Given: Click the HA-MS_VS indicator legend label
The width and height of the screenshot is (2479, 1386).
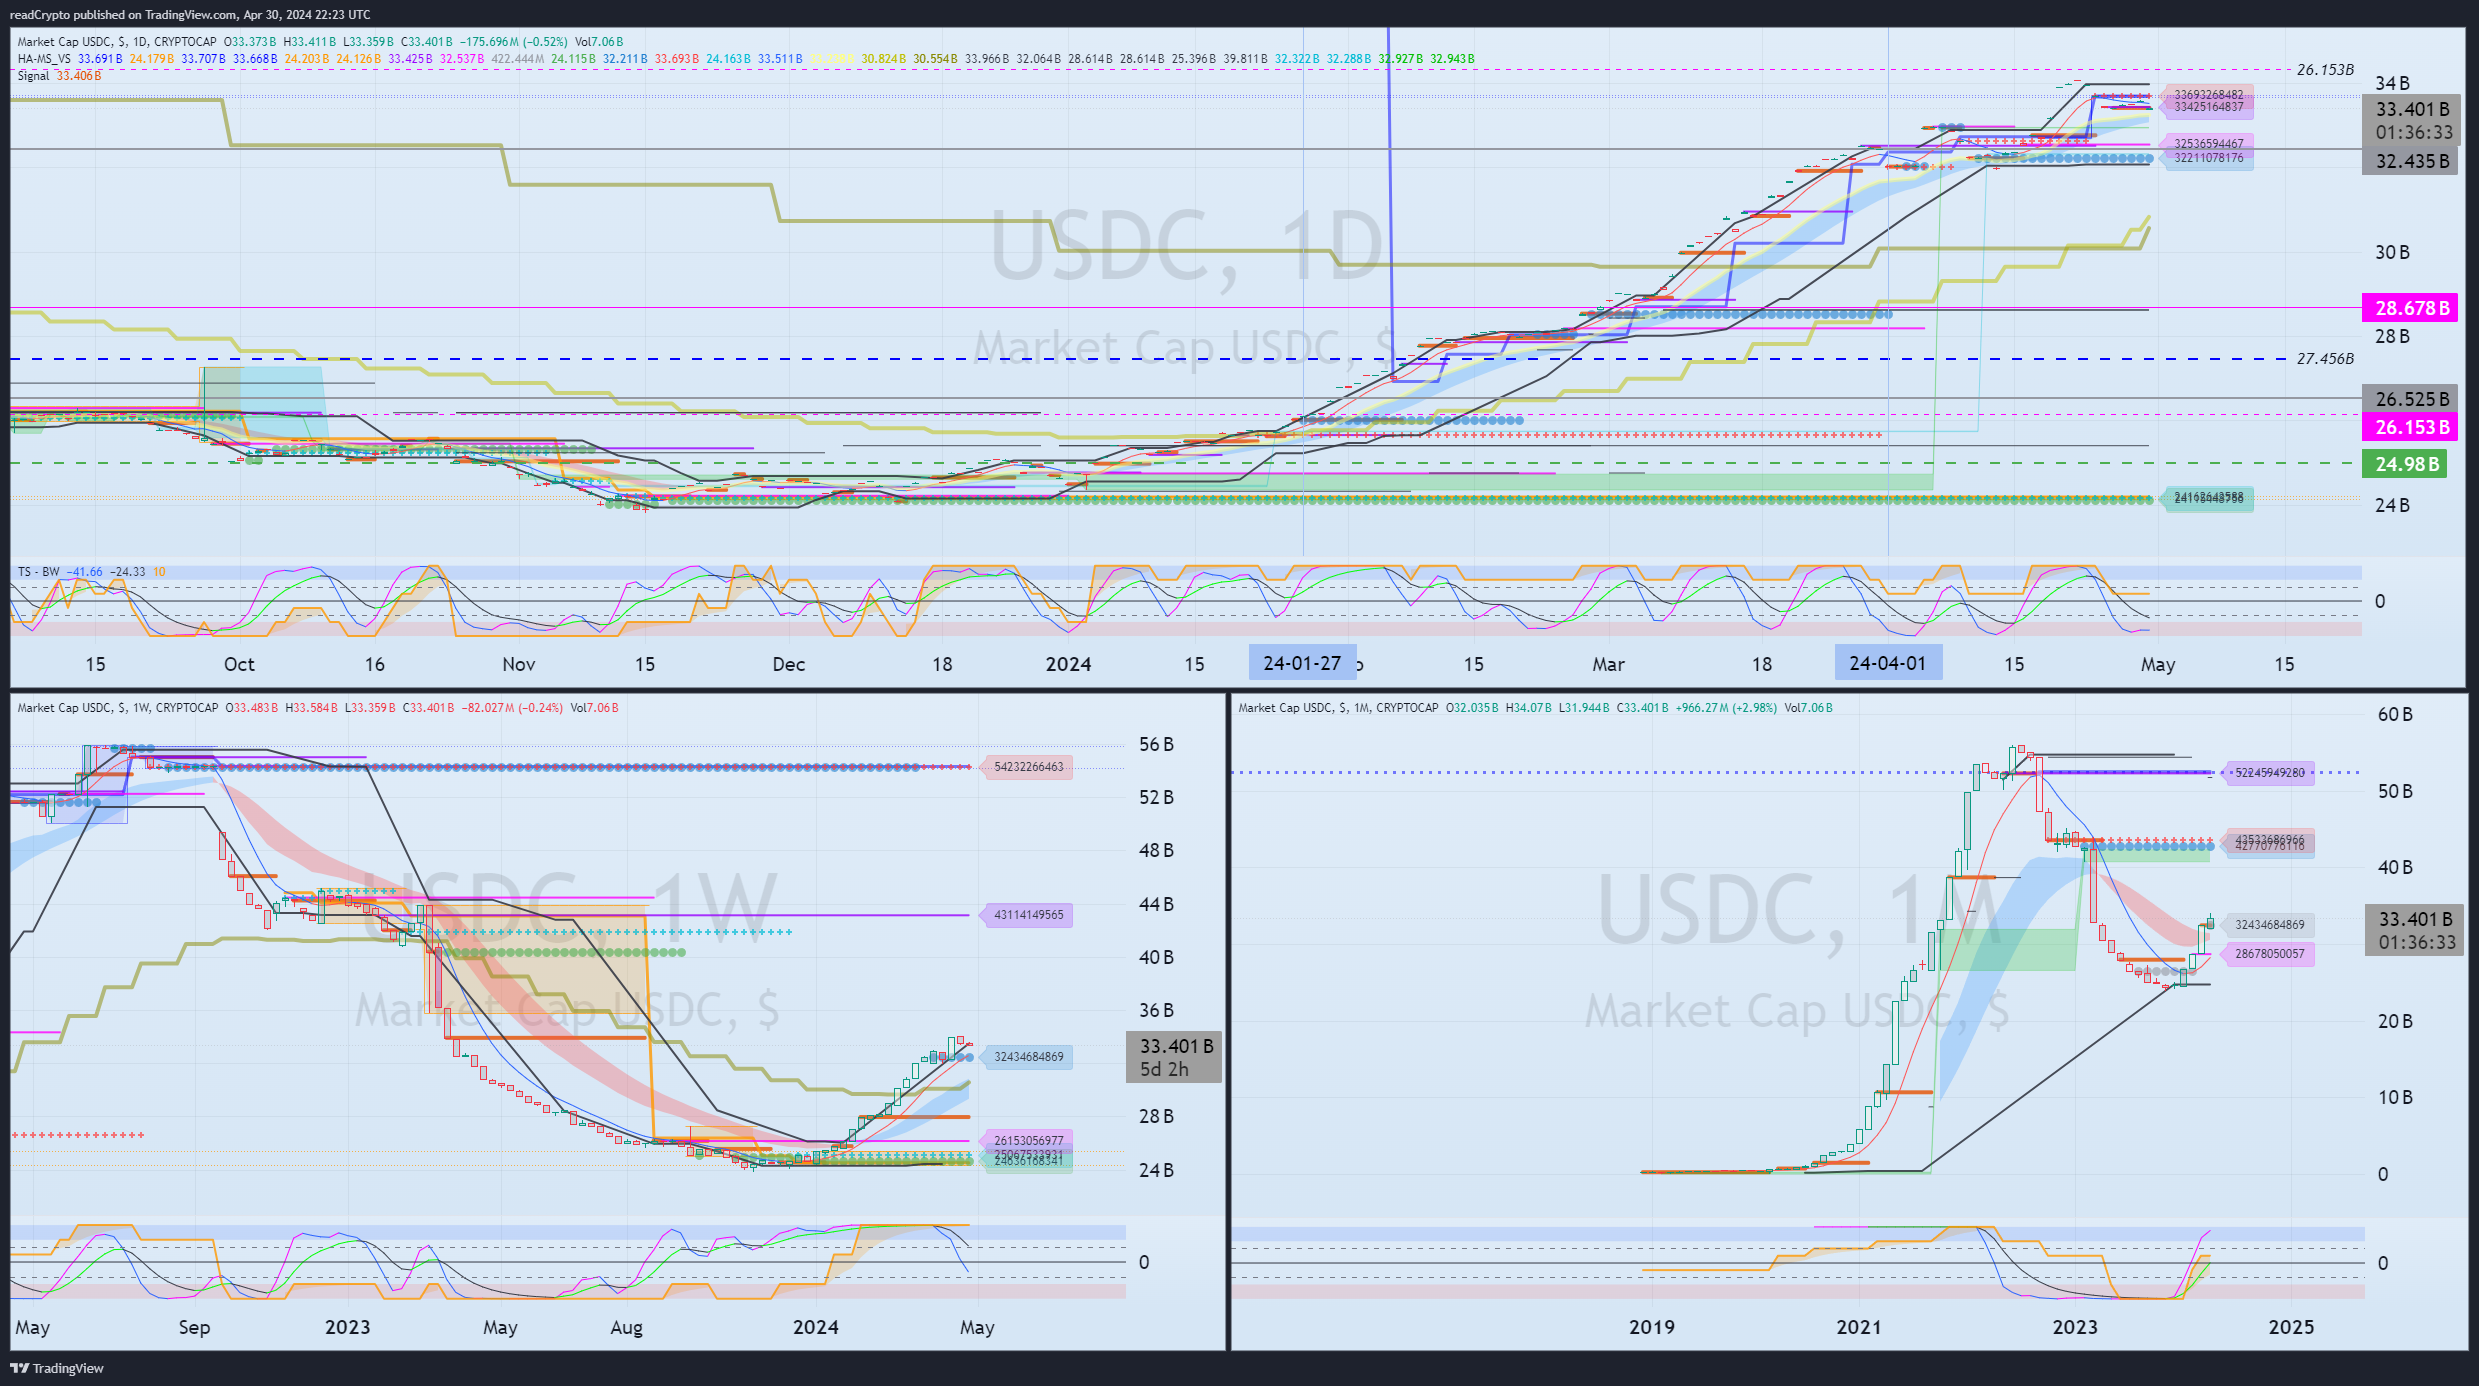Looking at the screenshot, I should coord(44,59).
